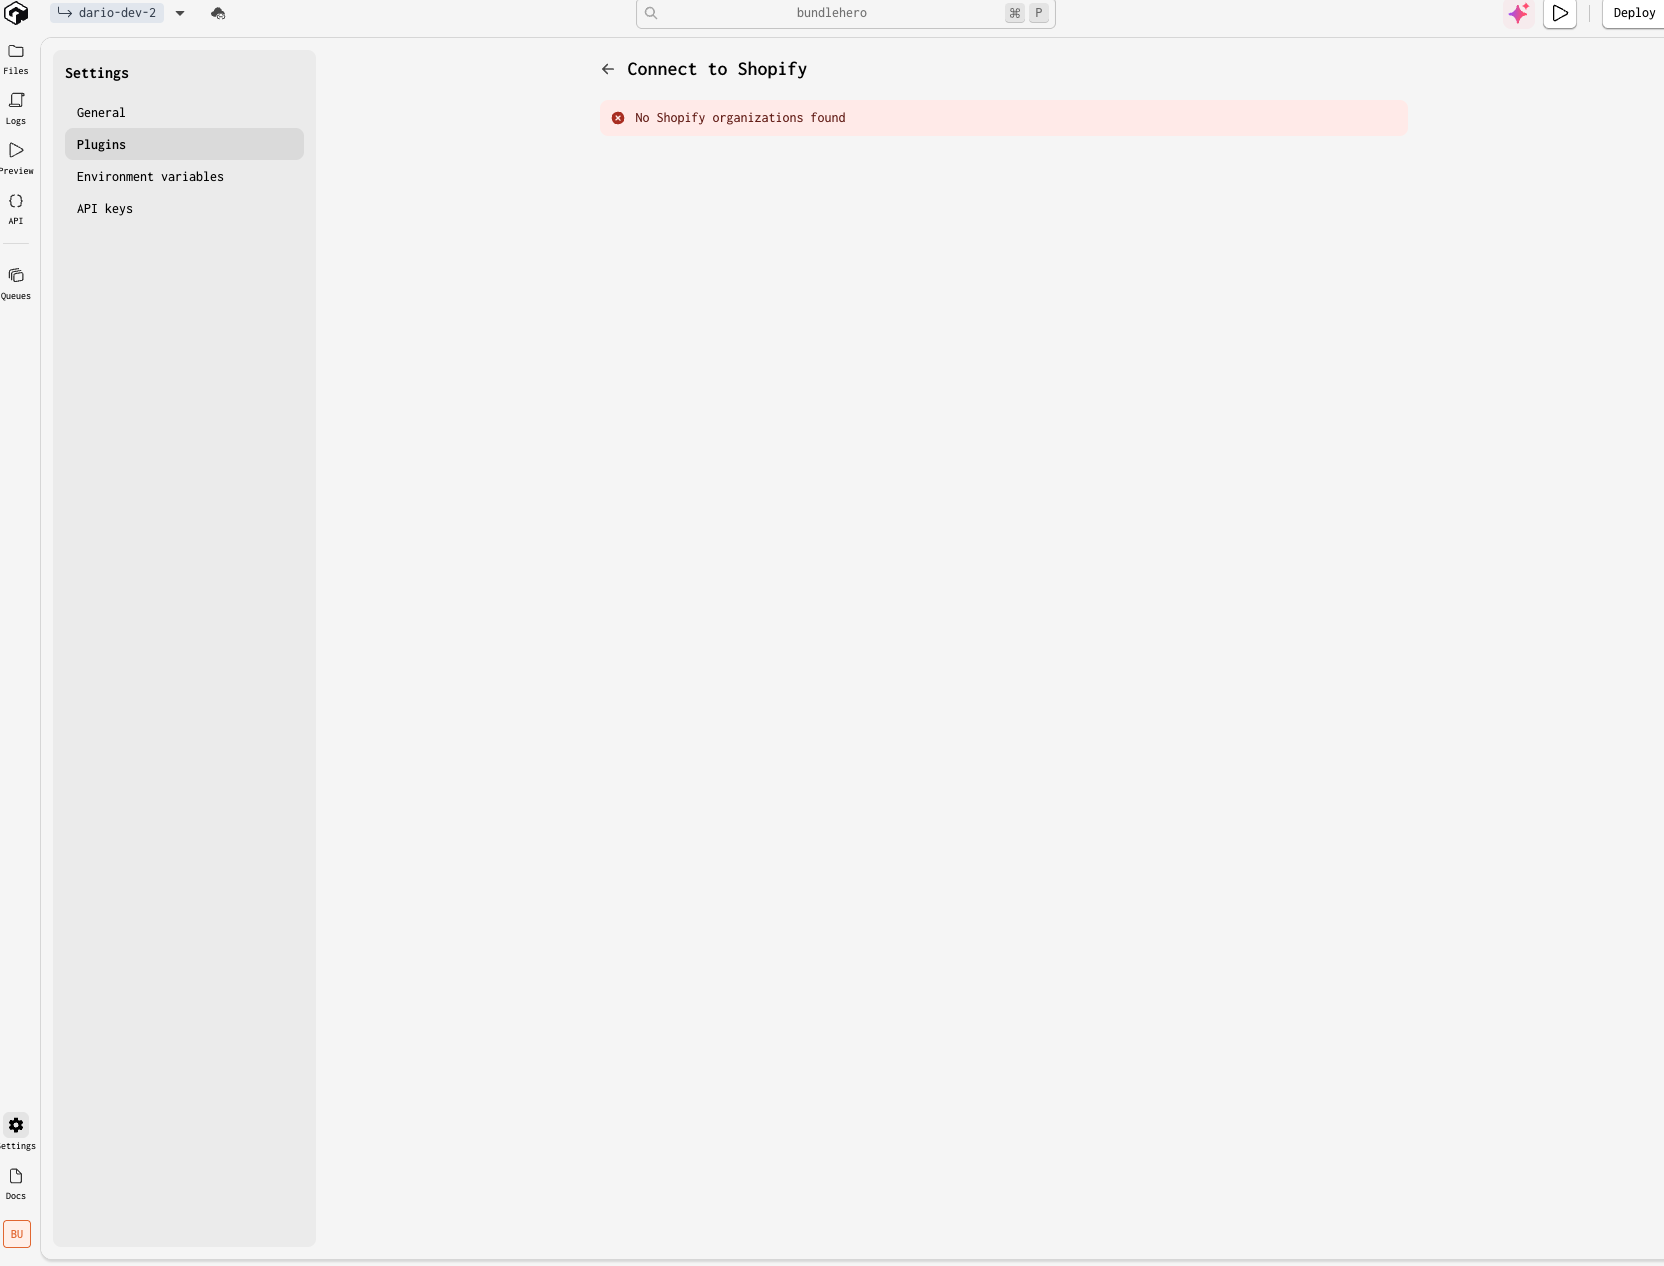Expand the environment dropdown arrow
The height and width of the screenshot is (1266, 1664).
point(180,13)
